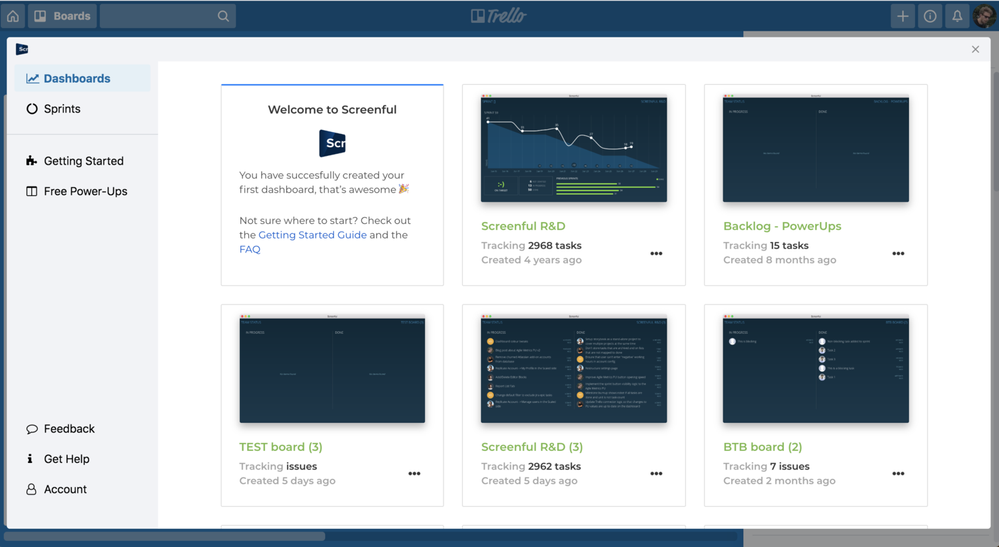Click the Trello search field

tap(168, 16)
